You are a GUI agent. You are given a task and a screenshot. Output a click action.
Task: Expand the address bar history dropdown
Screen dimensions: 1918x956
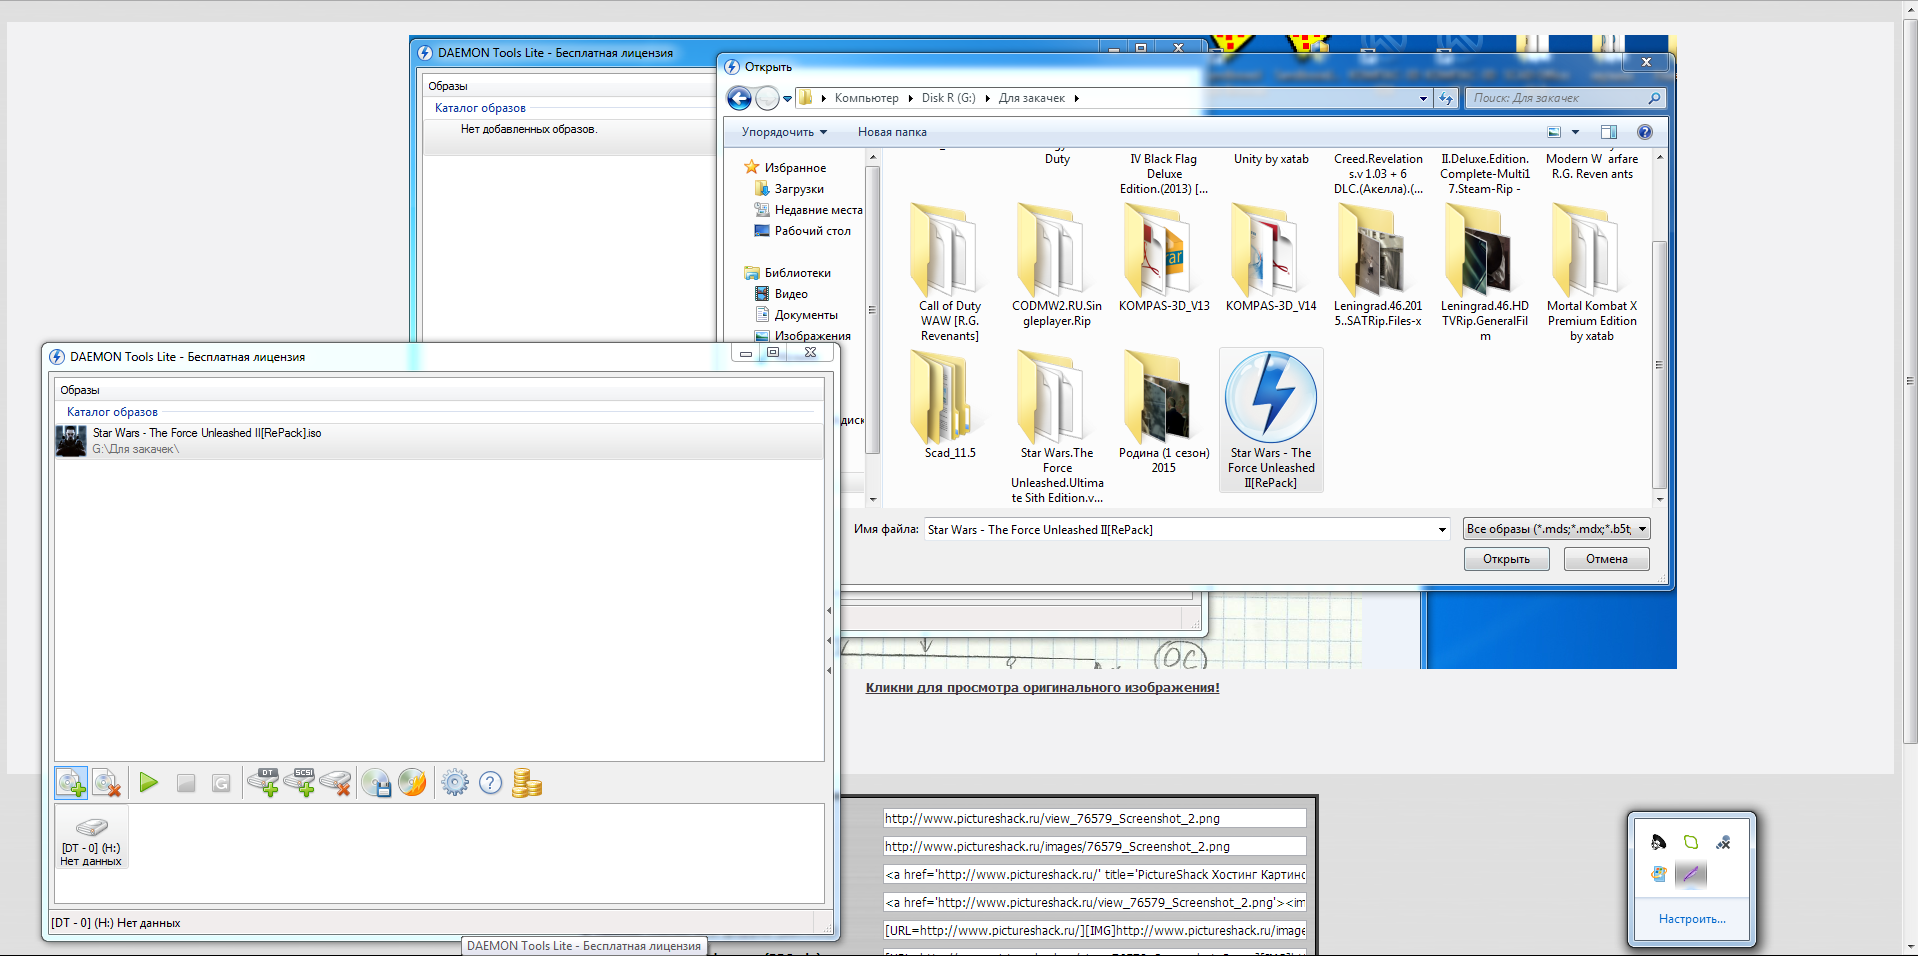click(1423, 98)
